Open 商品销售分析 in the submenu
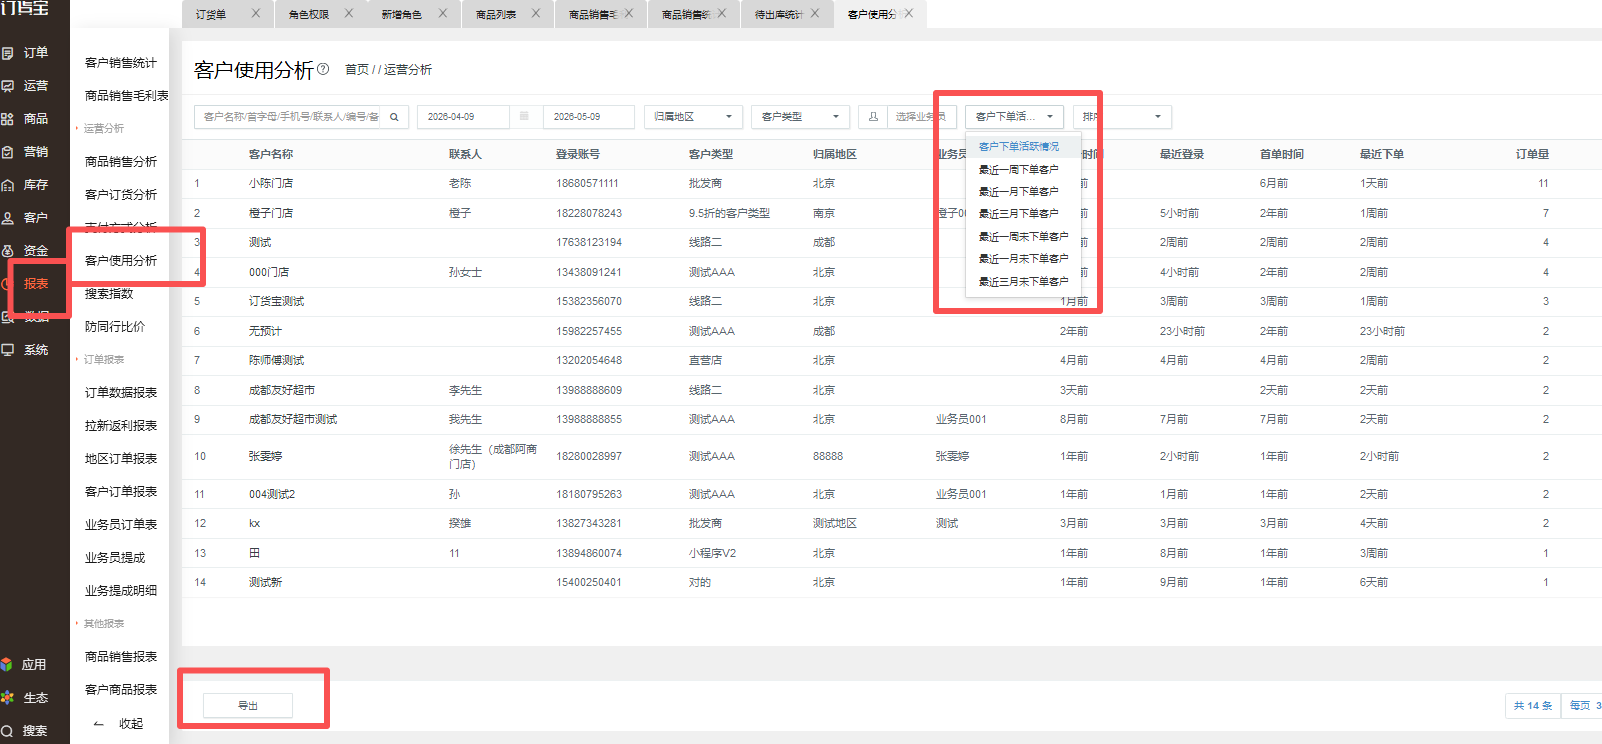This screenshot has width=1602, height=744. [x=121, y=162]
